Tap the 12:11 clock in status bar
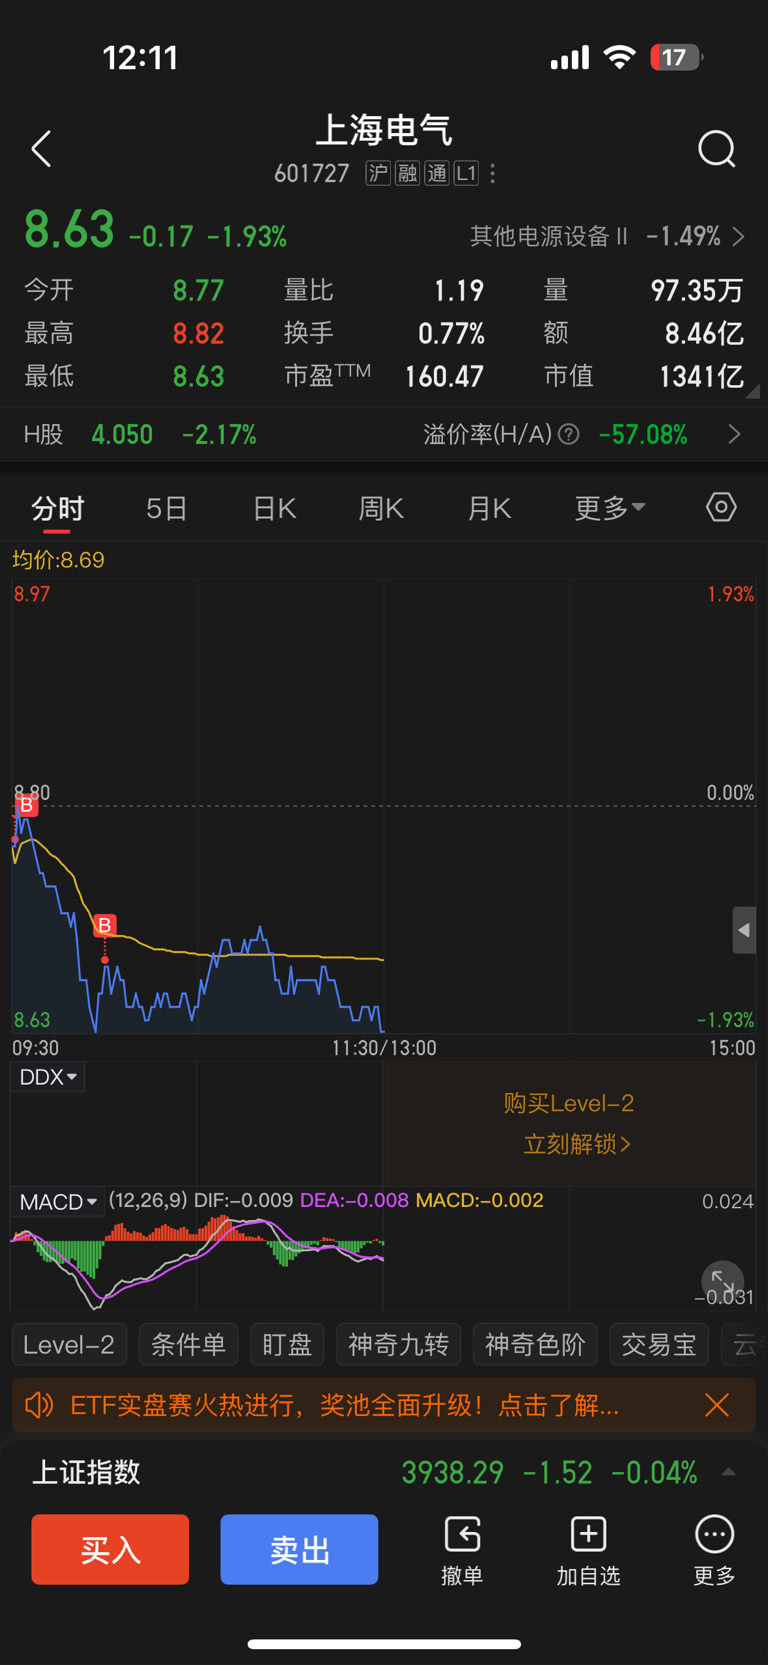The height and width of the screenshot is (1665, 769). click(x=140, y=58)
